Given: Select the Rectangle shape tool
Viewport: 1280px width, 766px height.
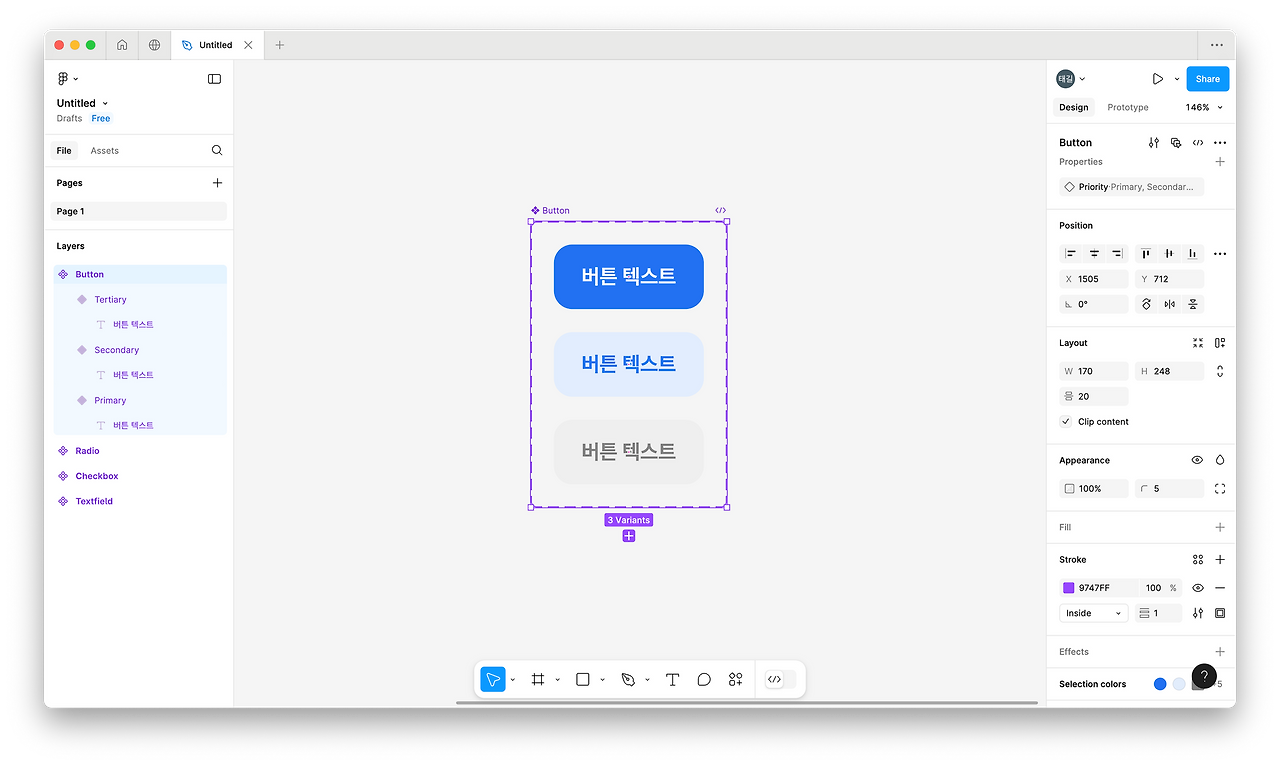Looking at the screenshot, I should coord(583,679).
